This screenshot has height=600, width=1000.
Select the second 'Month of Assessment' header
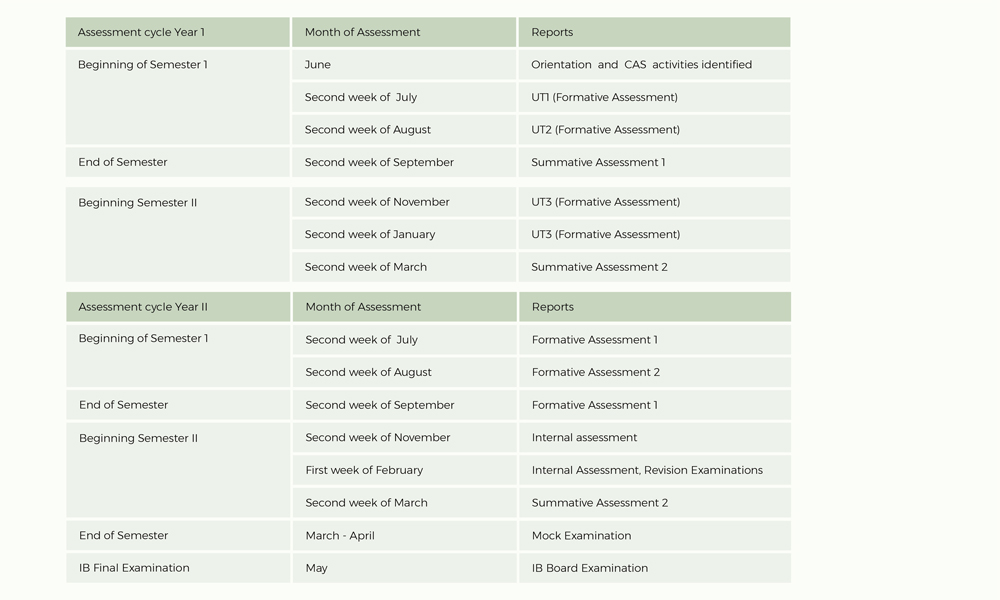tap(404, 307)
